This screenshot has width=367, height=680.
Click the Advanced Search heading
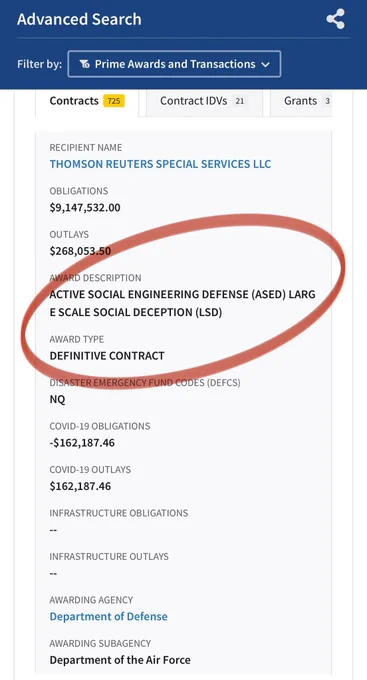click(79, 20)
